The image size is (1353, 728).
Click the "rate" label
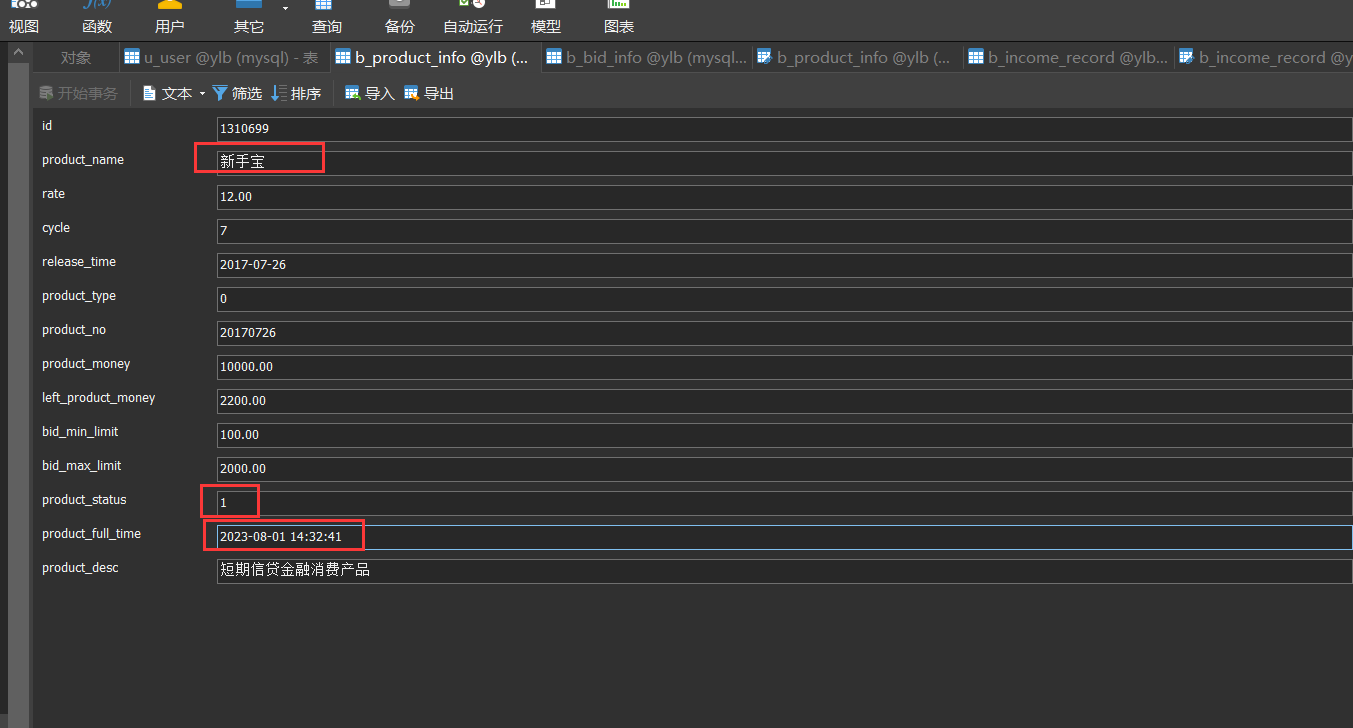click(53, 194)
